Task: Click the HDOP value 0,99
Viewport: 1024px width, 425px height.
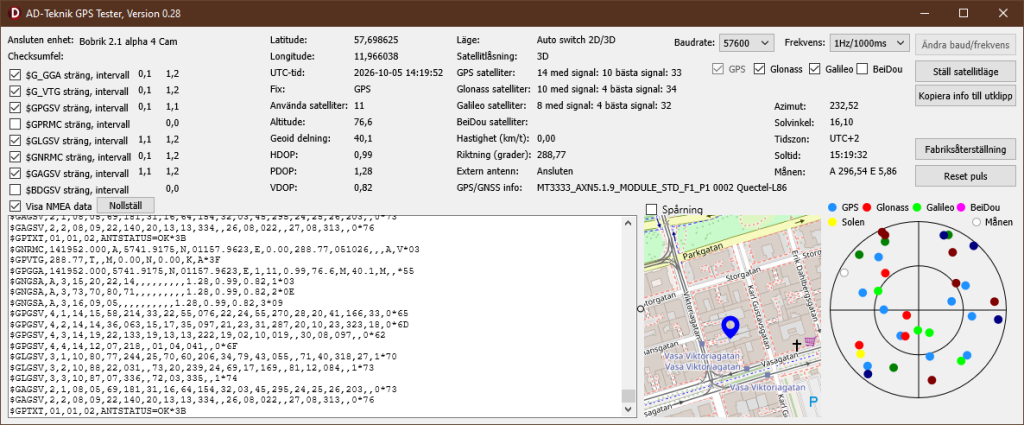Action: point(363,155)
